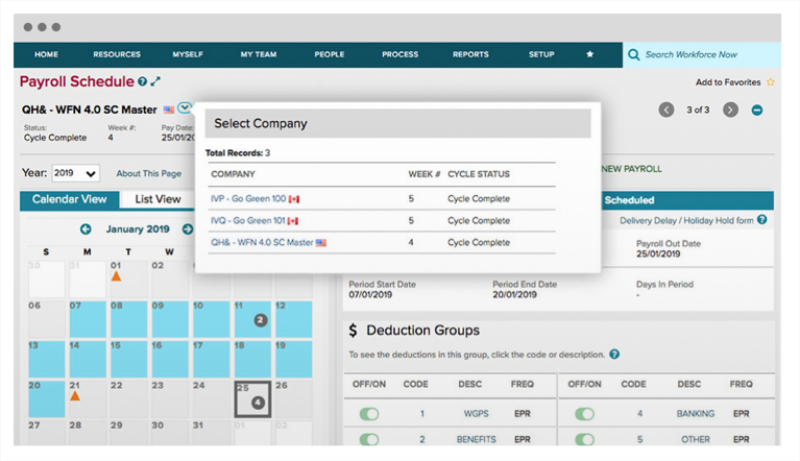Click Payroll Out Date value 25/01/2019
The image size is (800, 461).
point(658,253)
